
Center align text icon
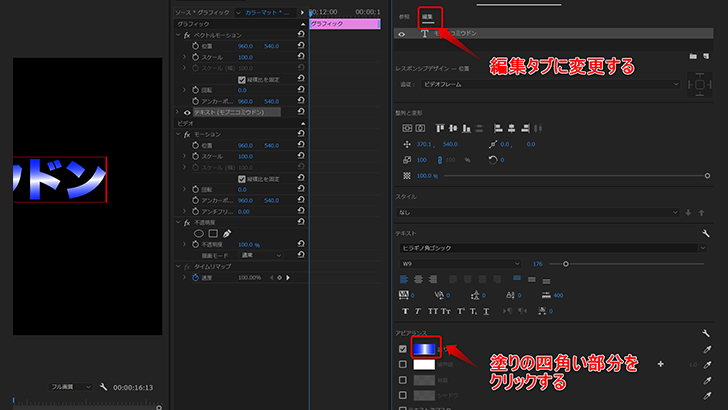418,279
